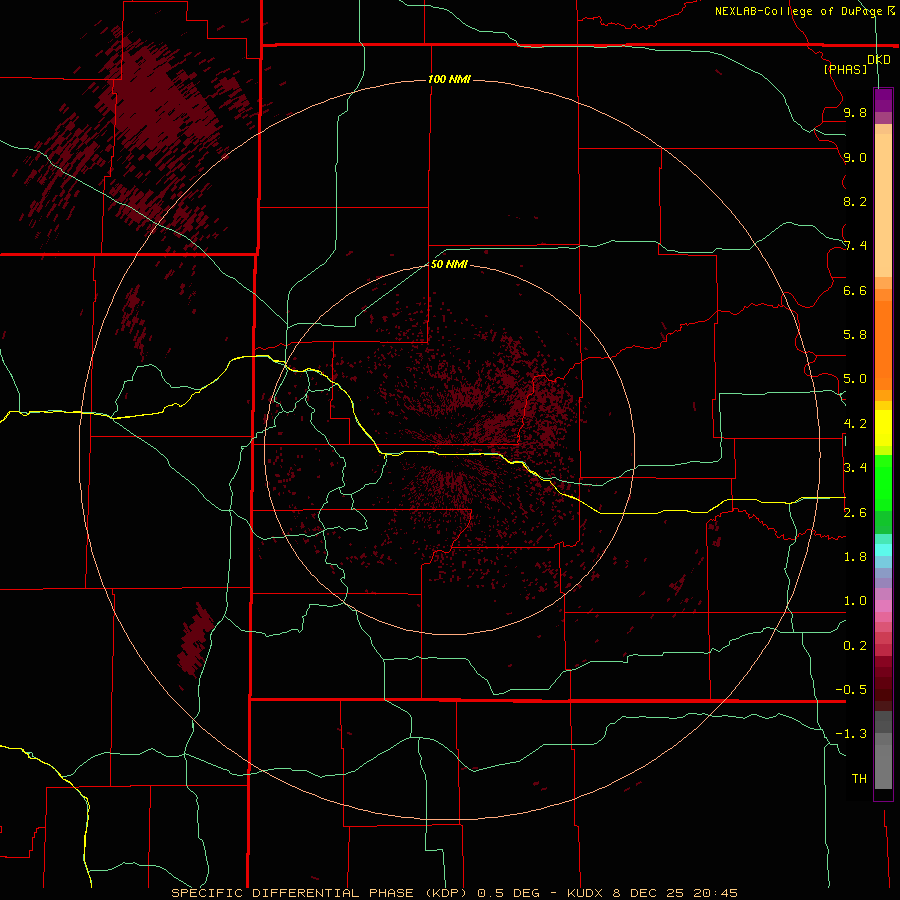900x900 pixels.
Task: Click the 8.2 value on the color scale
Action: click(855, 201)
